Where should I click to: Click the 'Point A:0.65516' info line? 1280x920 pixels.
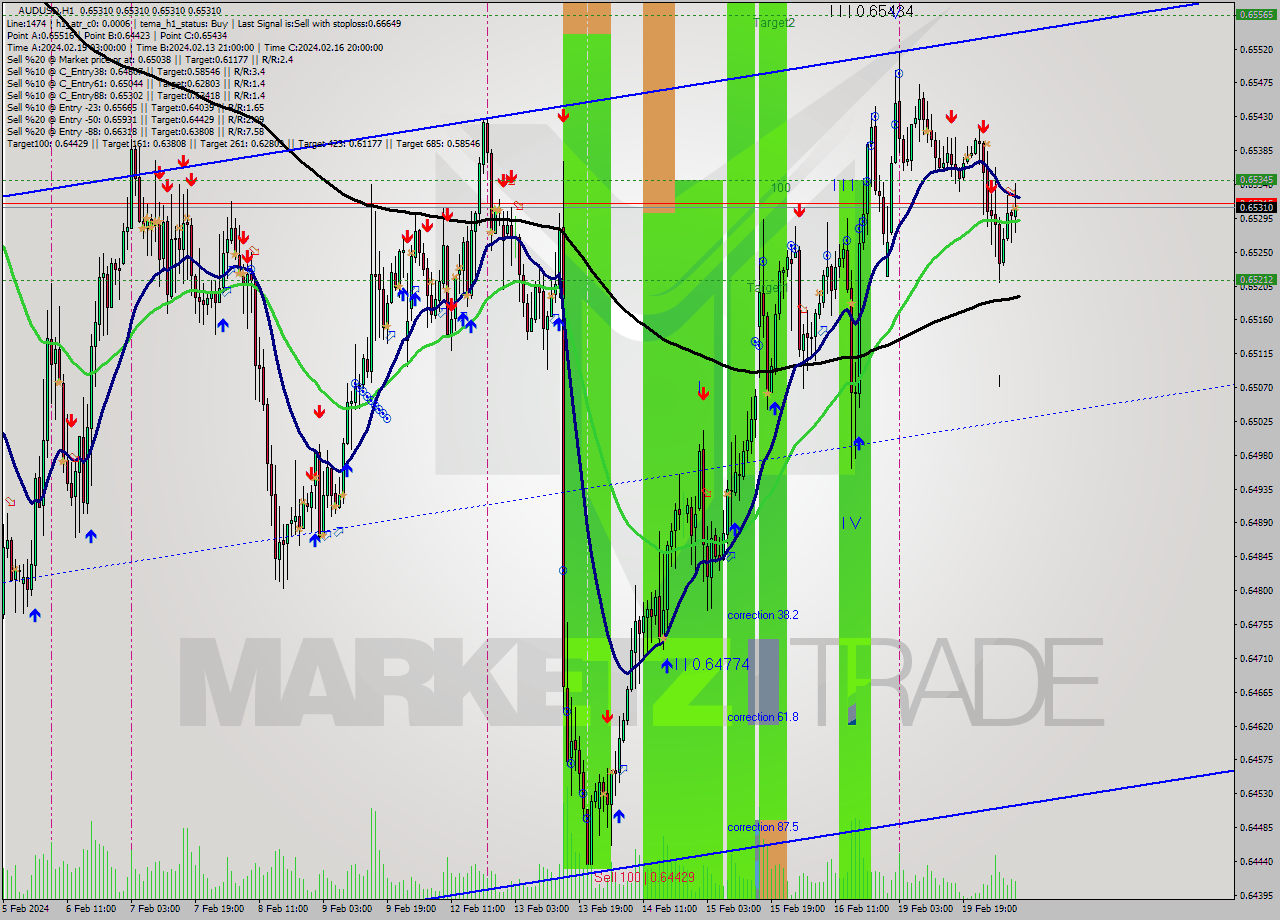pyautogui.click(x=117, y=35)
